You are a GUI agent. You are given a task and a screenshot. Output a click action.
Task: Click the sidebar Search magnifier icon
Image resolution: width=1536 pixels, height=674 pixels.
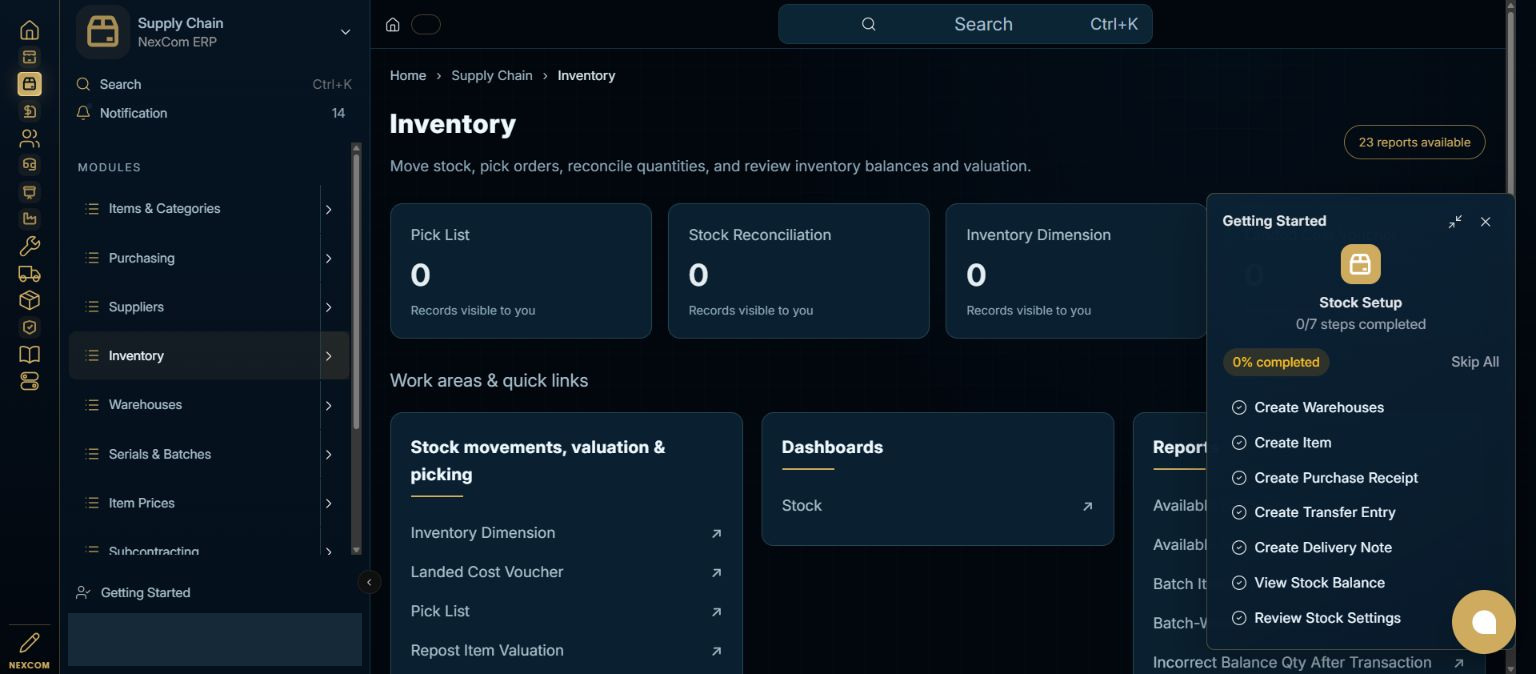click(x=83, y=84)
